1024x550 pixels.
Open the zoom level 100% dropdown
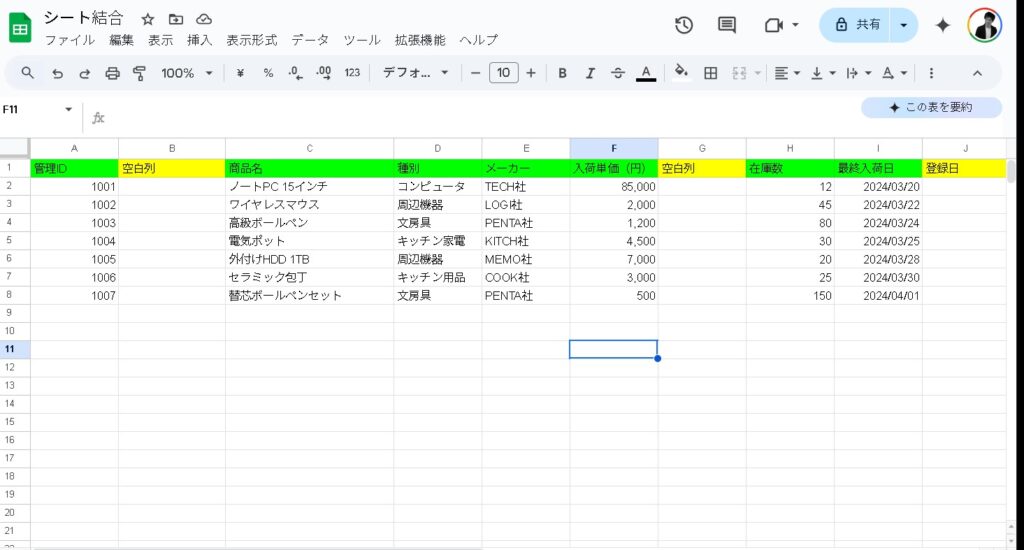tap(187, 73)
